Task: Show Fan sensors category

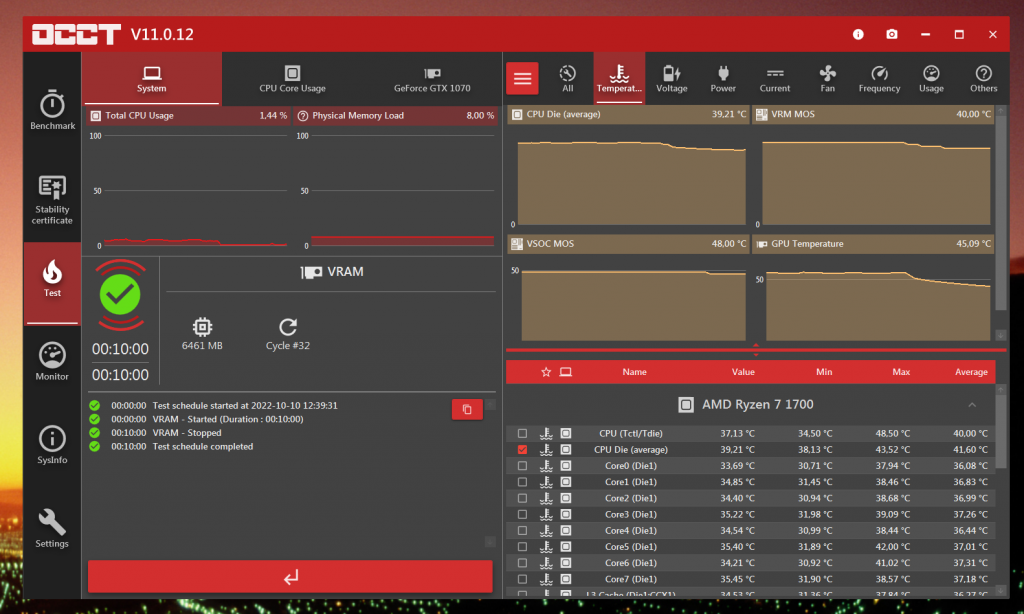Action: pos(827,79)
